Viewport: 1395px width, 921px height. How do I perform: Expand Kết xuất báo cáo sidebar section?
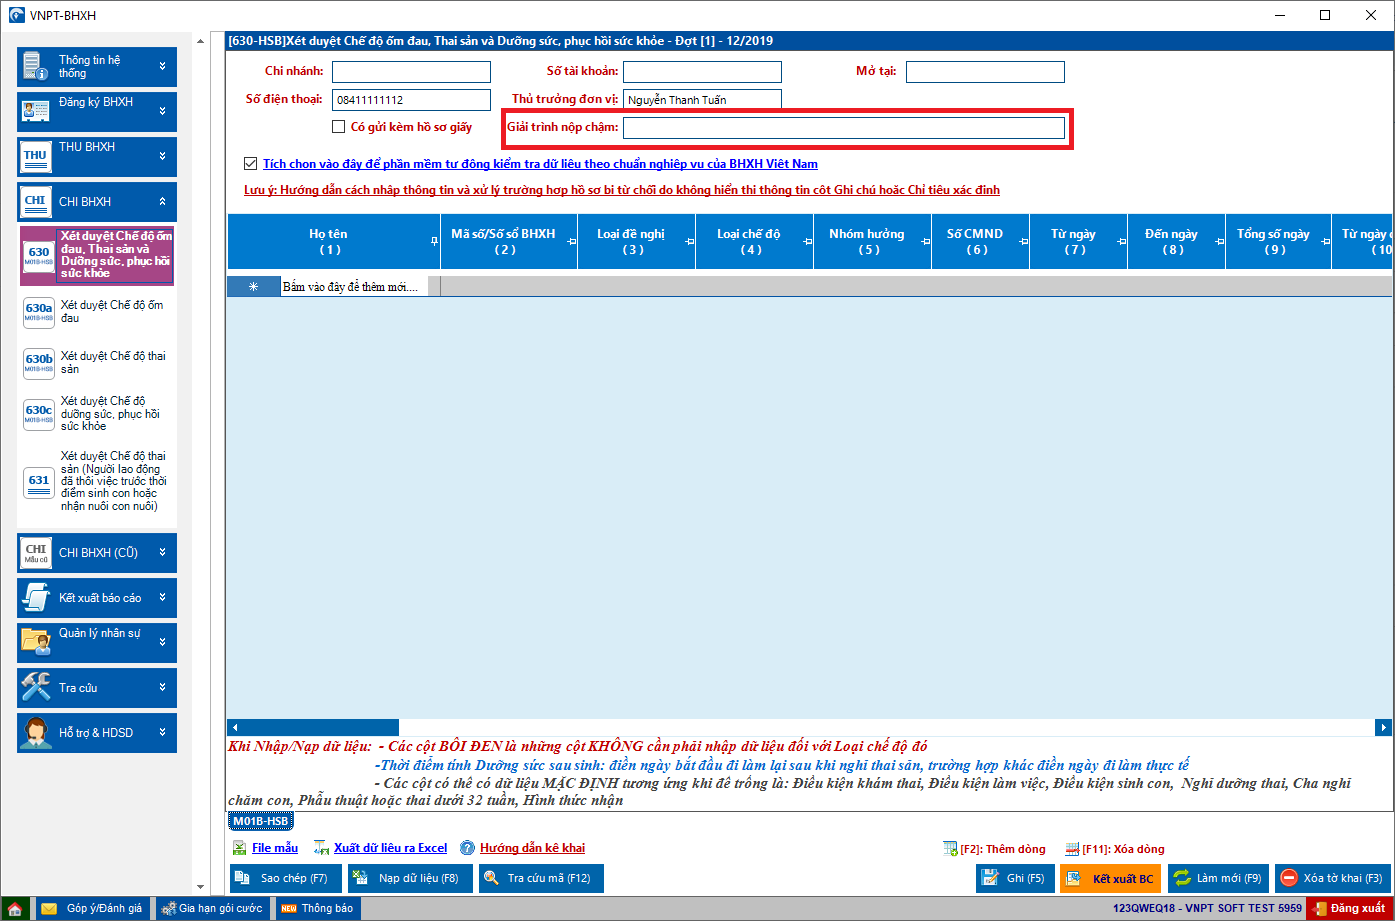(x=97, y=597)
